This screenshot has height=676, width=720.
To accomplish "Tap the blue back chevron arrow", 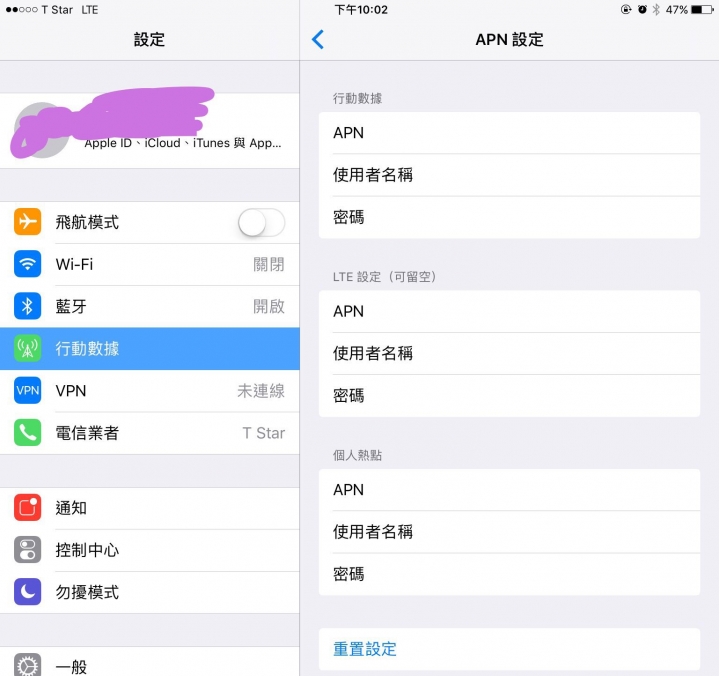I will [318, 39].
